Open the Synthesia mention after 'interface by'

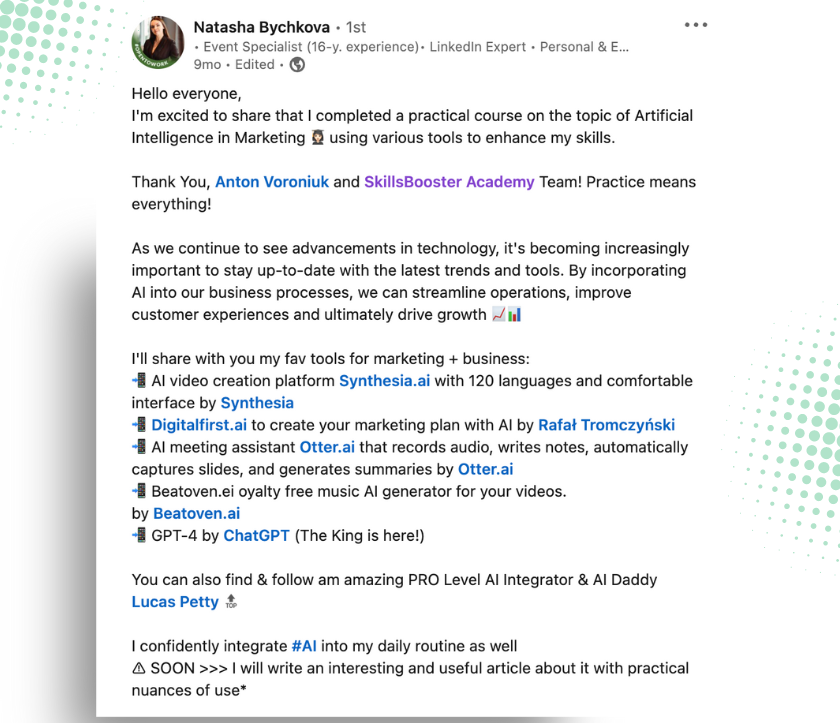click(x=257, y=403)
